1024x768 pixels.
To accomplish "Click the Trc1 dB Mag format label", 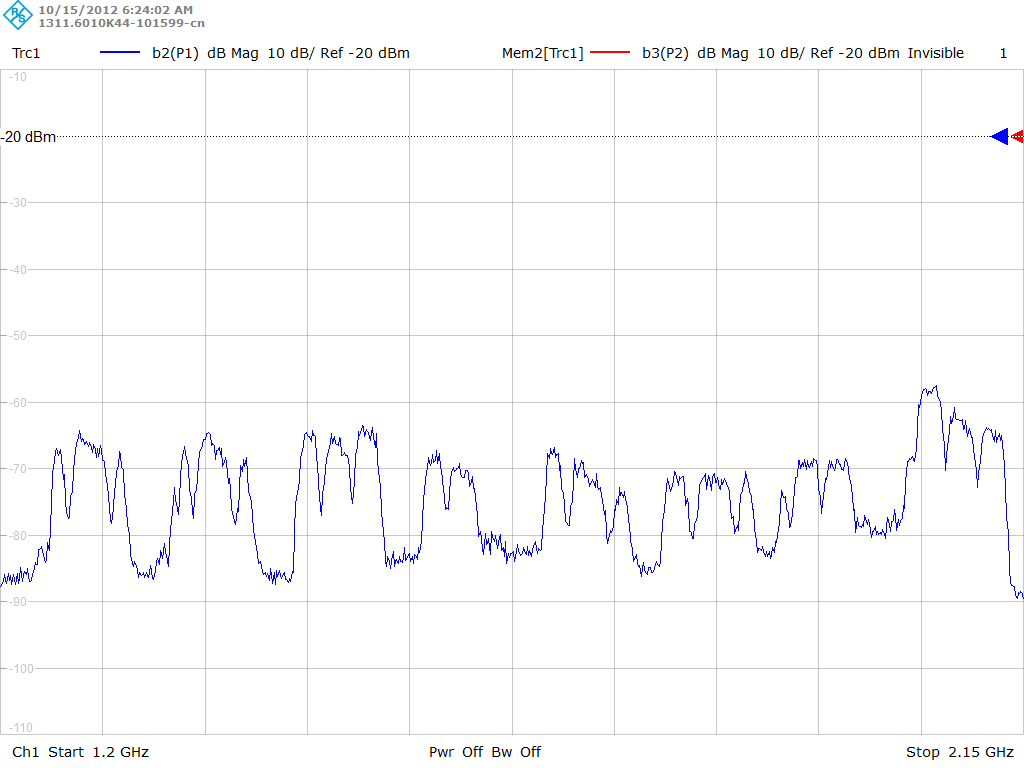I will (233, 53).
